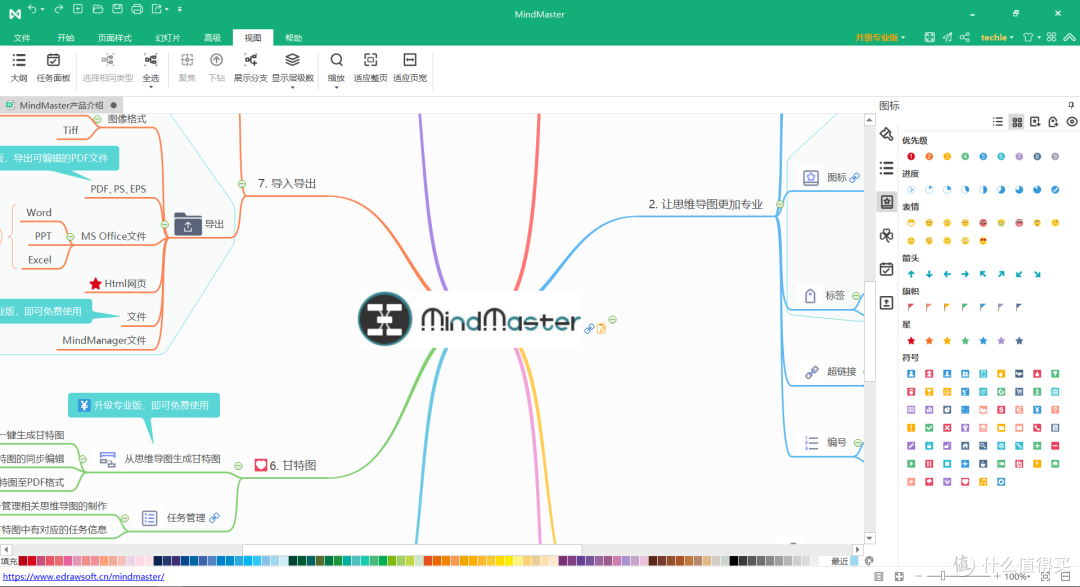Screen dimensions: 1080x587
Task: Insert the red flag icon
Action: click(x=911, y=307)
